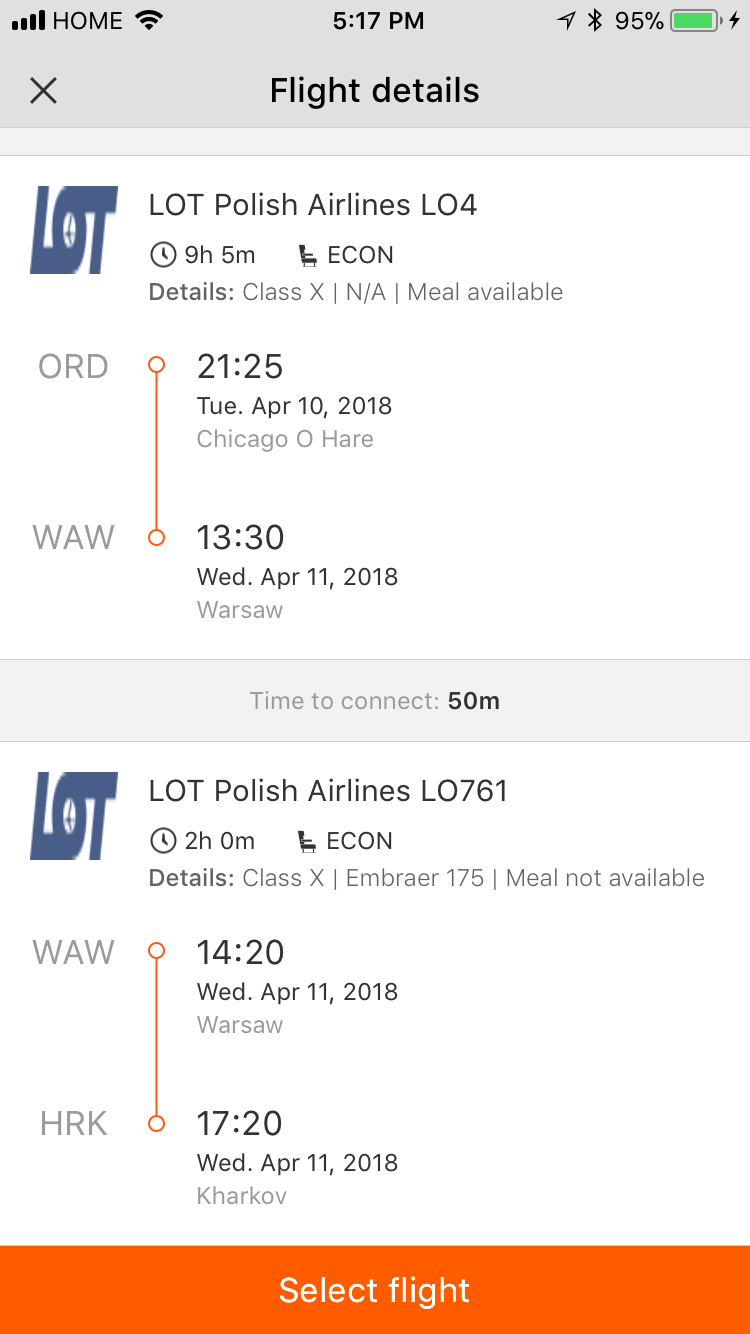Tap the LOT logo for flight LO4
Viewport: 750px width, 1334px height.
pyautogui.click(x=74, y=230)
